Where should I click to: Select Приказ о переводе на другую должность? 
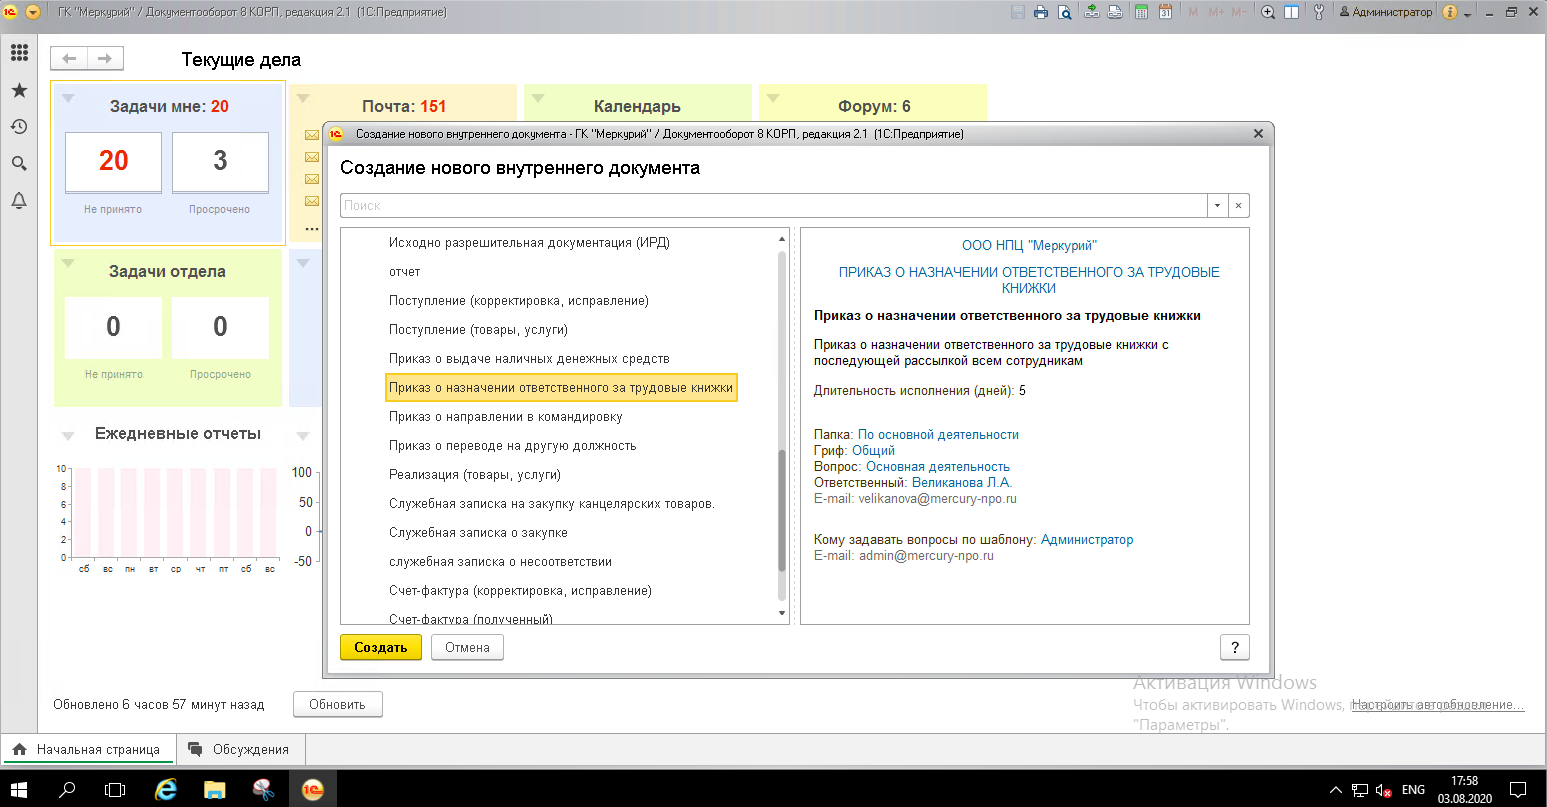[513, 446]
